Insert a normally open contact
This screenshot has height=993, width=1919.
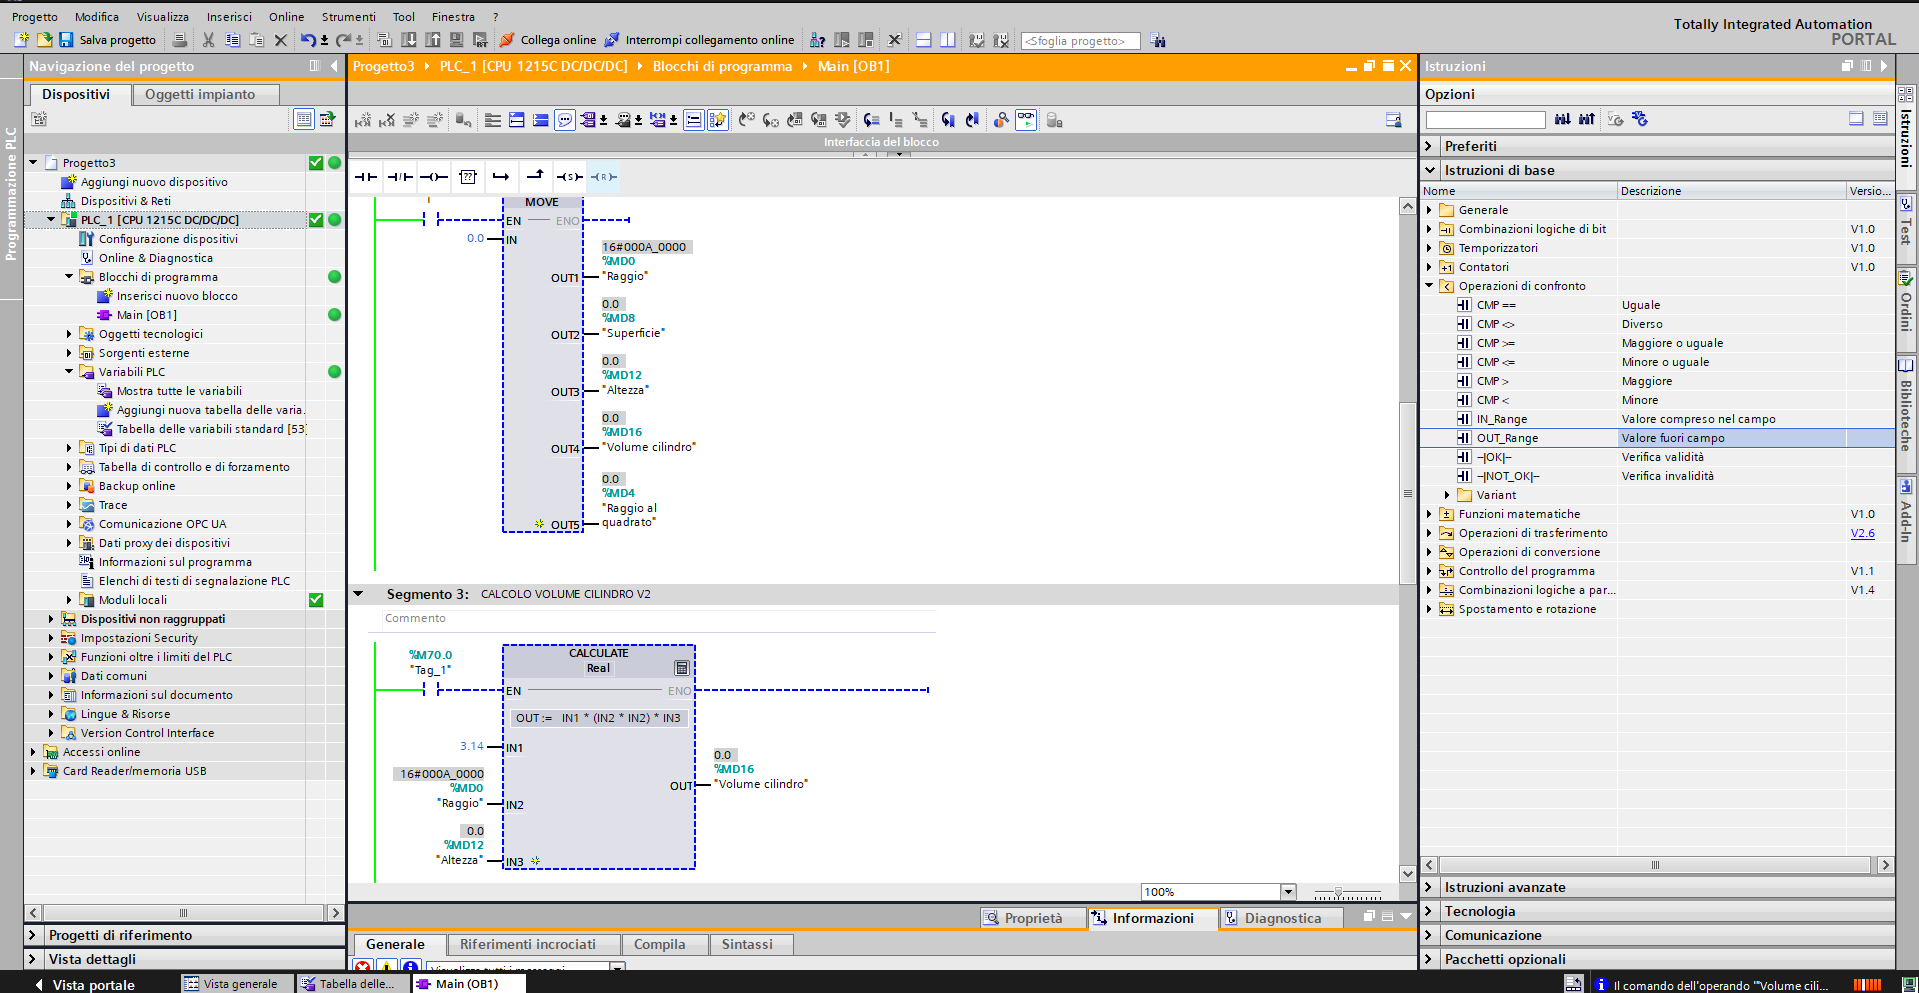(x=366, y=177)
